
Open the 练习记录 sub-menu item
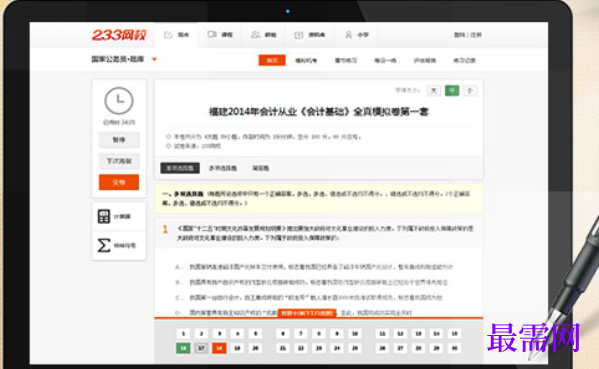pyautogui.click(x=464, y=60)
